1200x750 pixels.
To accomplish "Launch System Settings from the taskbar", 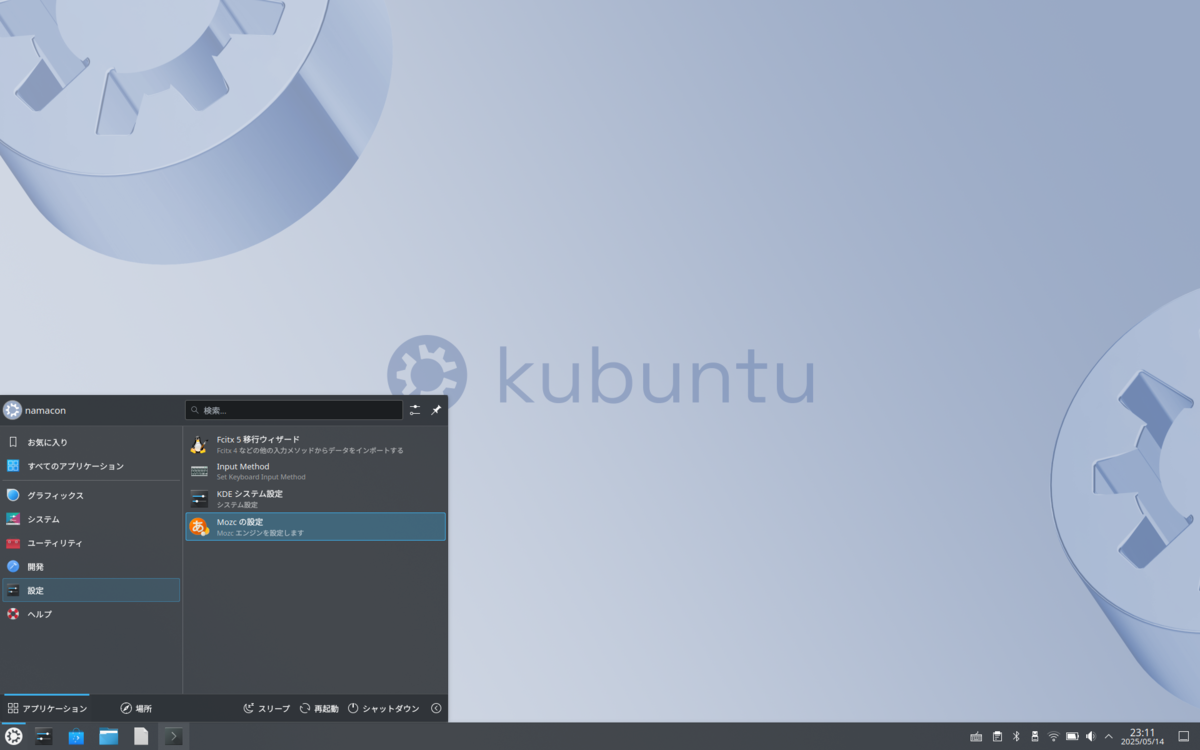I will tap(44, 736).
